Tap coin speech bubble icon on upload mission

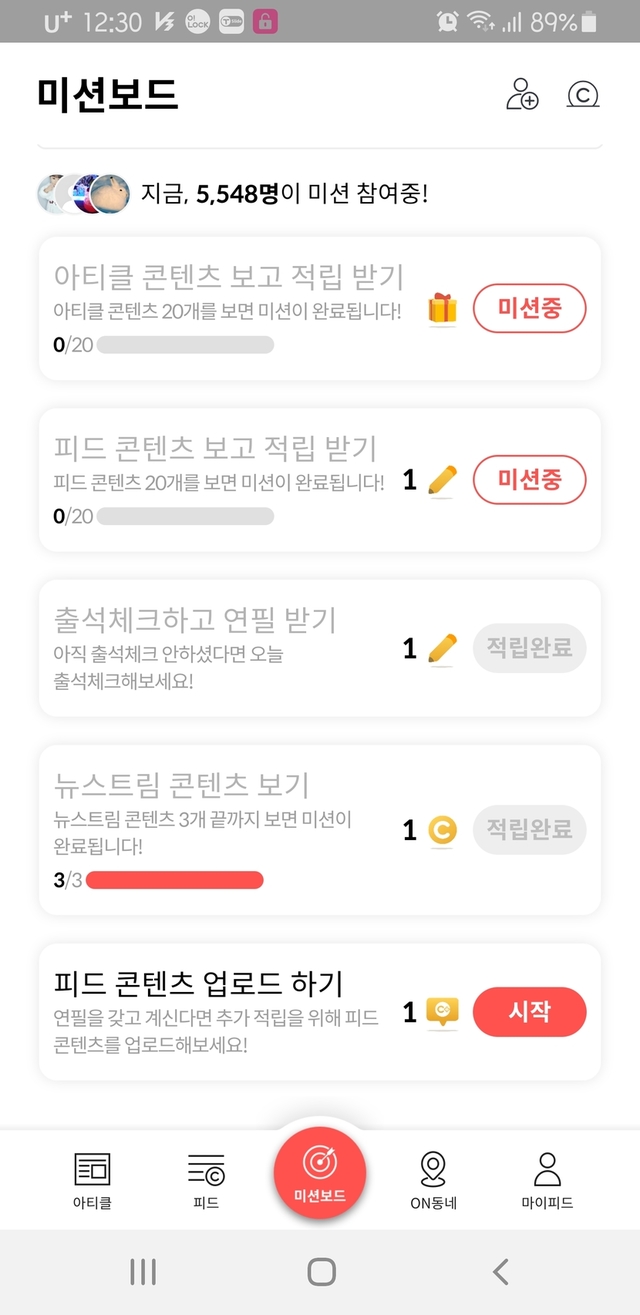pyautogui.click(x=441, y=1012)
